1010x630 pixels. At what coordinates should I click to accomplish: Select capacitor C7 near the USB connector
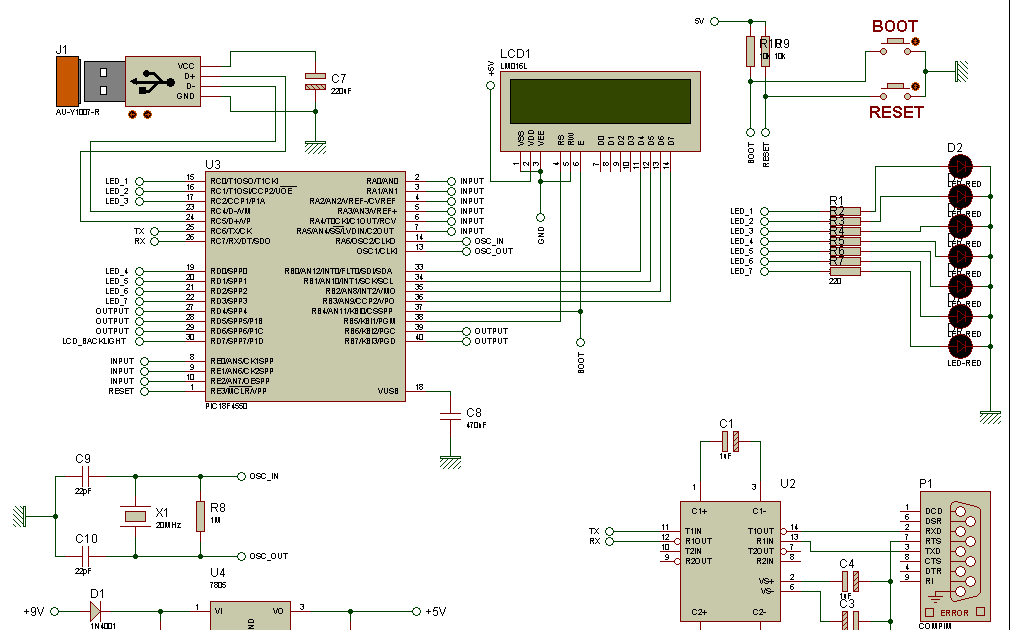[x=315, y=82]
